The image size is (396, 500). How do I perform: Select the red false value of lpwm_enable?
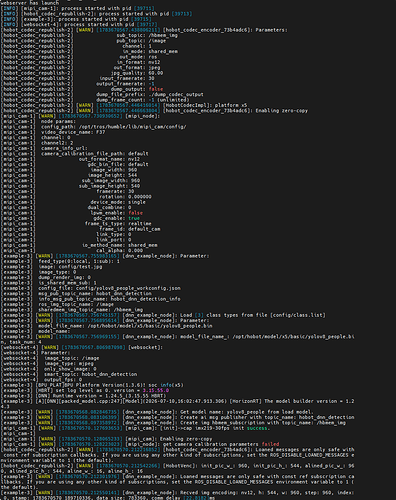[135, 213]
